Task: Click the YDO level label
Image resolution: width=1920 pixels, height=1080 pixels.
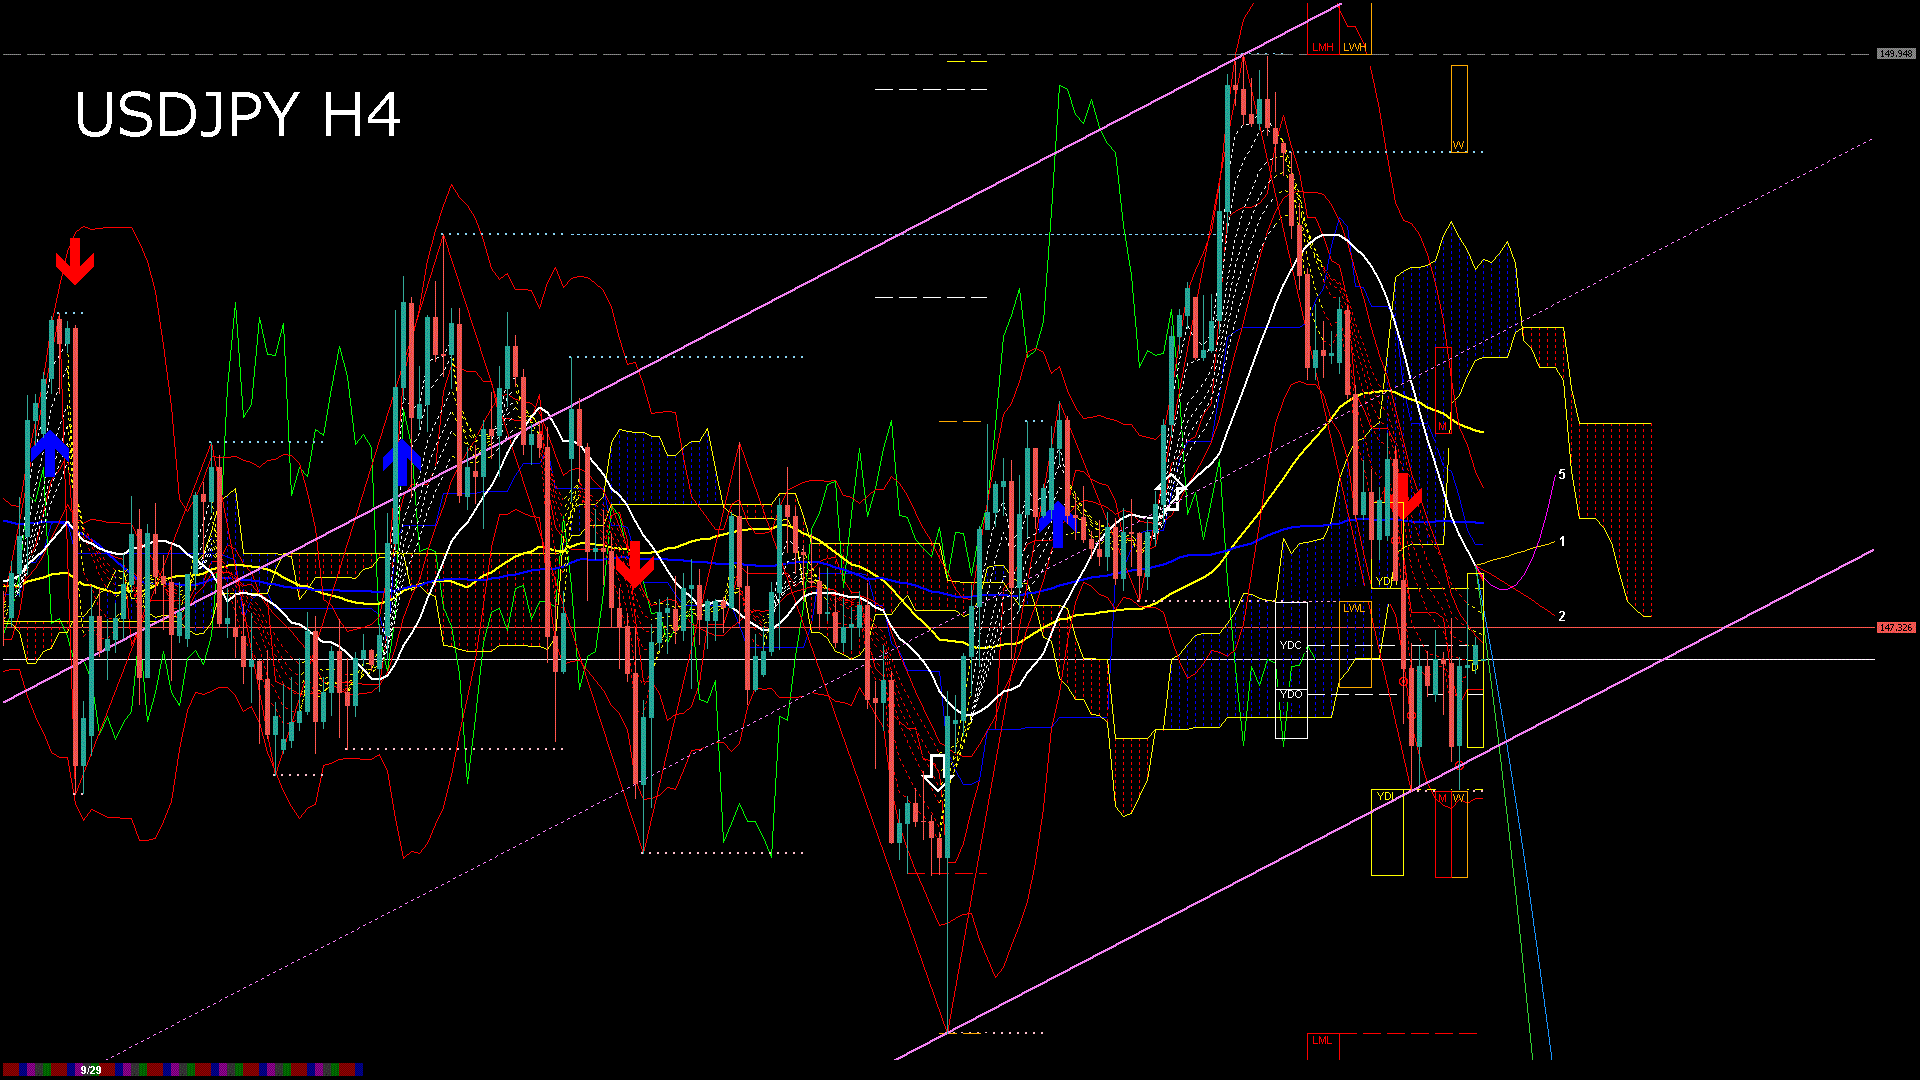Action: (x=1291, y=694)
